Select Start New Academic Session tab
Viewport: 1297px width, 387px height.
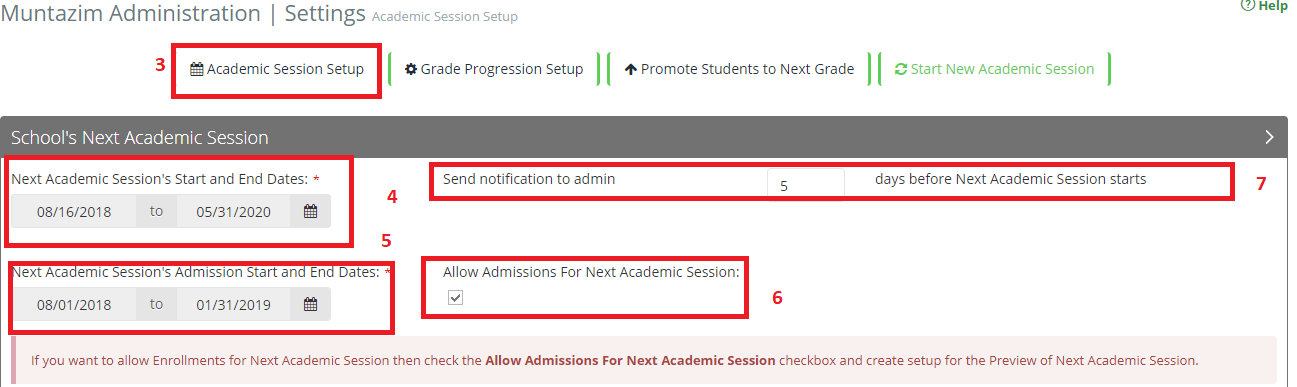coord(994,70)
